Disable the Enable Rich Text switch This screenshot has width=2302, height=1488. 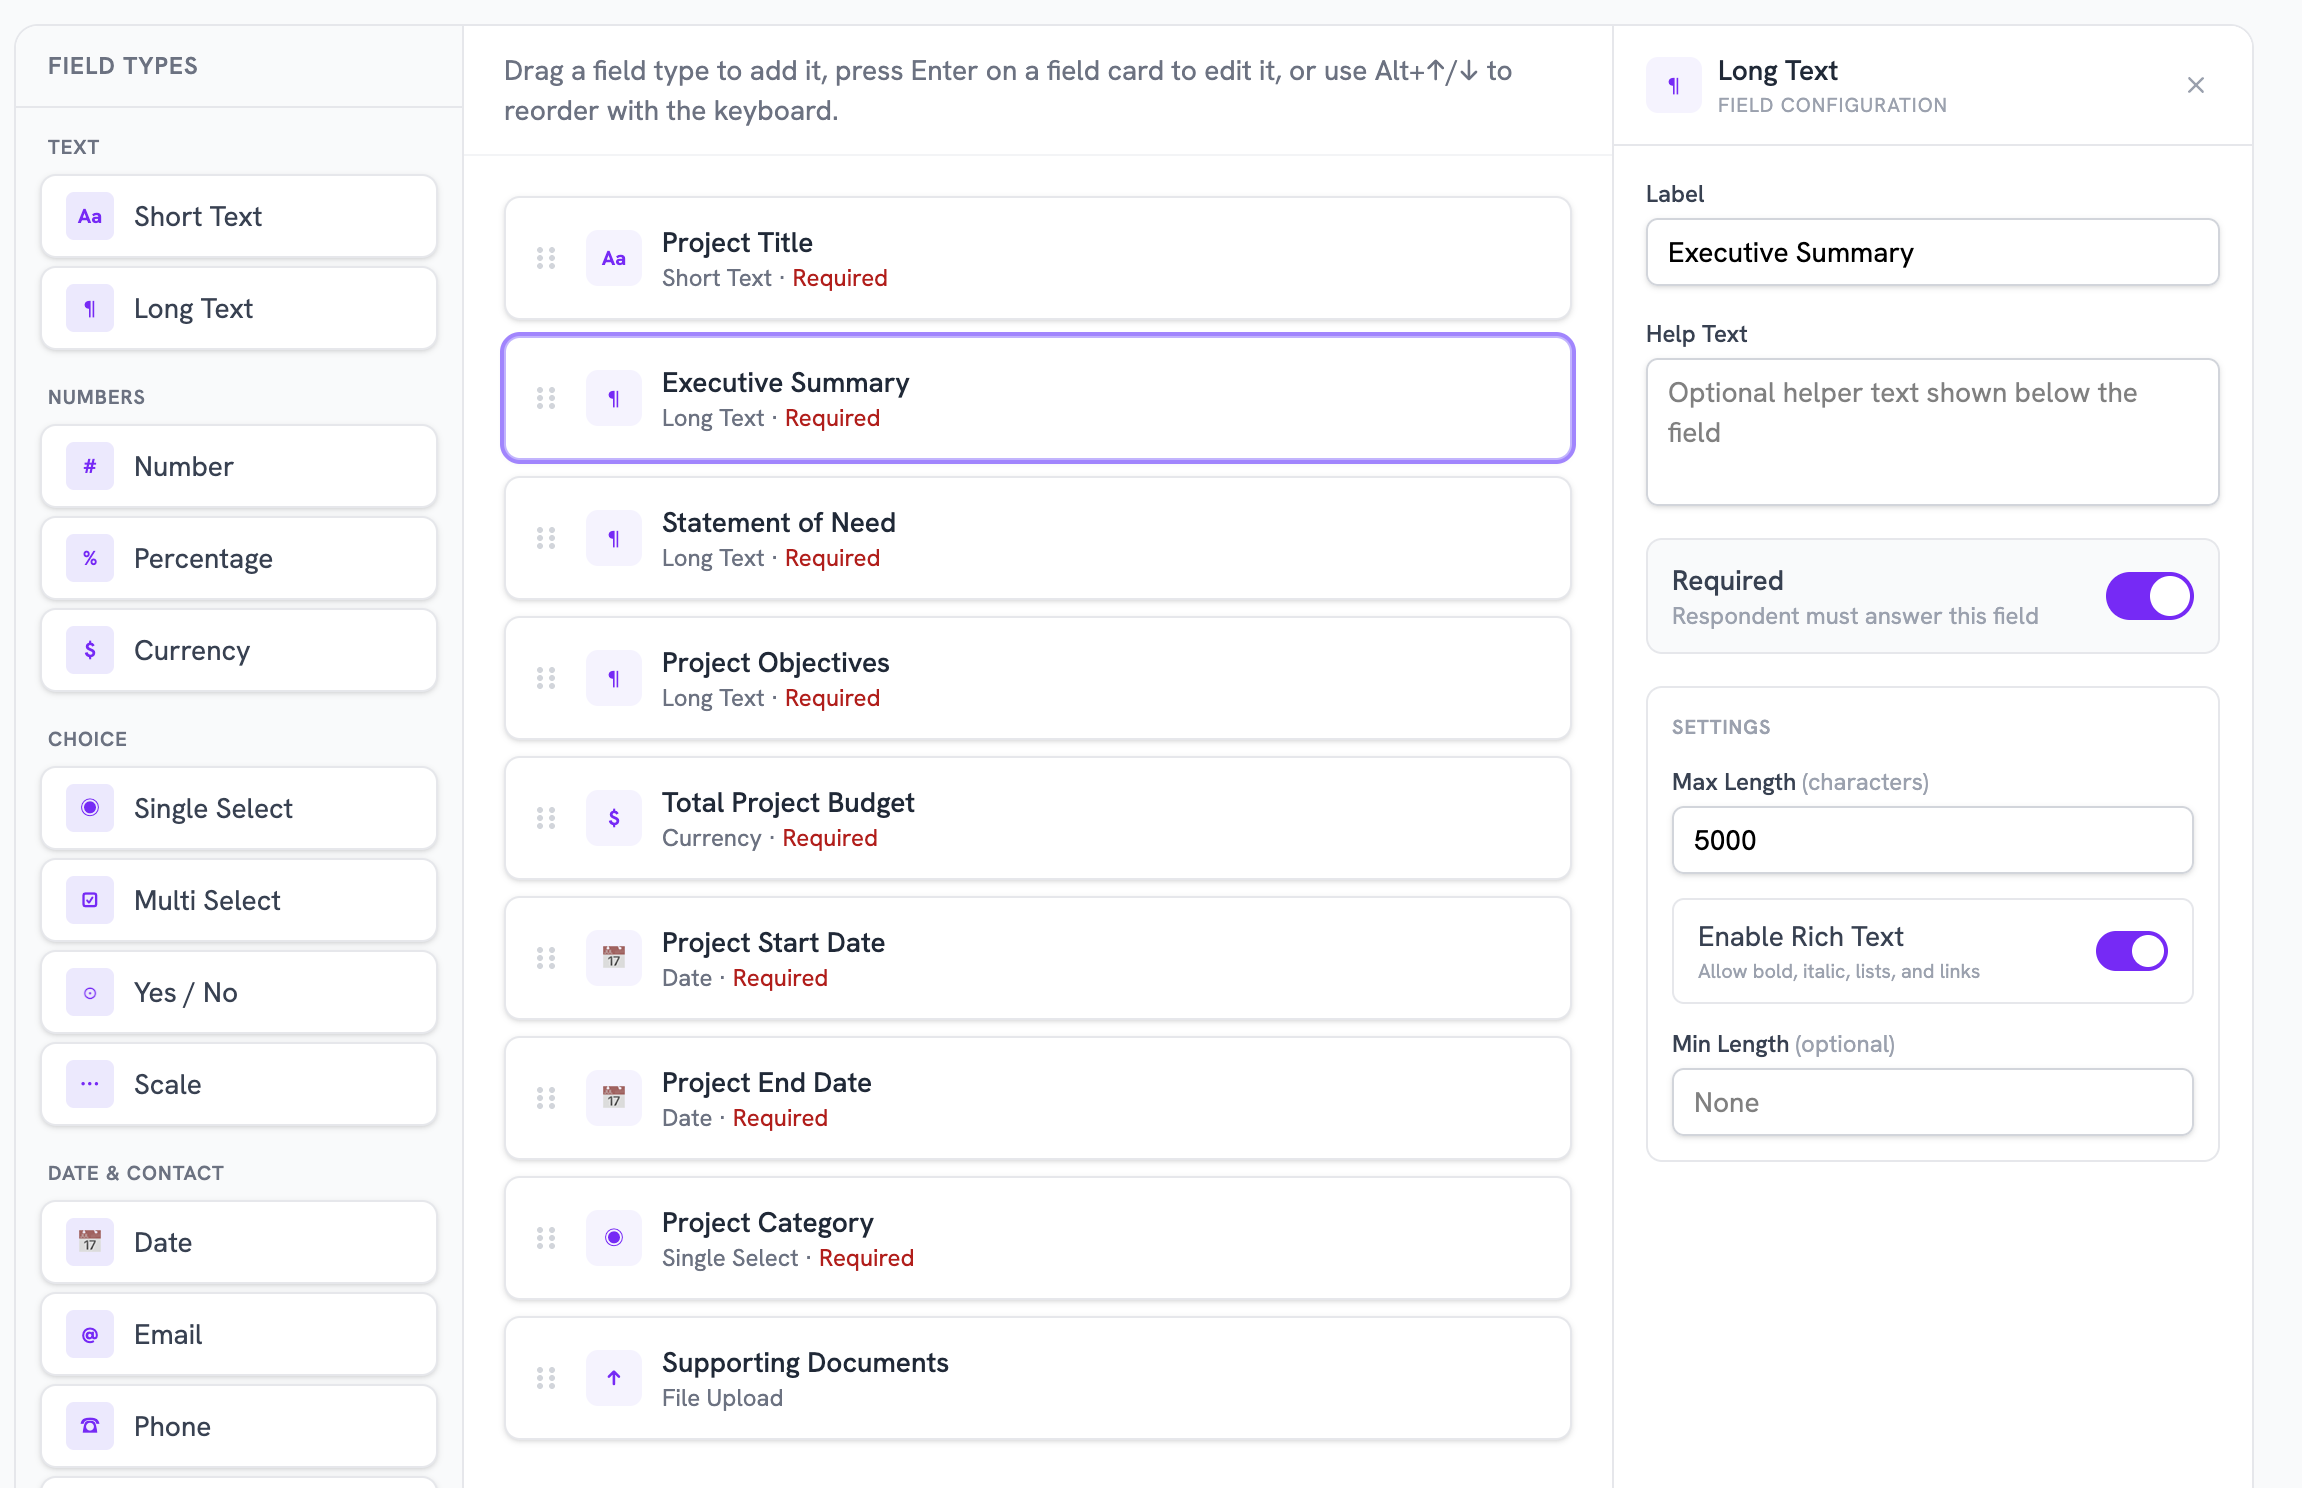point(2132,952)
